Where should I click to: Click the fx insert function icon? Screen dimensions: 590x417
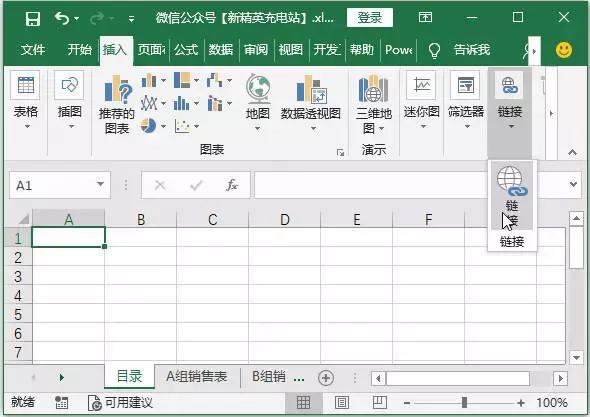pyautogui.click(x=232, y=185)
